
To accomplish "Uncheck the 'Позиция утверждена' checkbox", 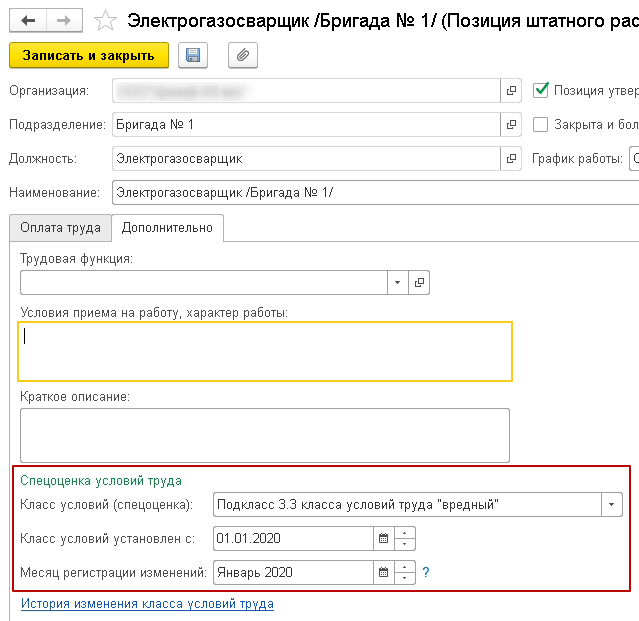I will click(x=540, y=90).
